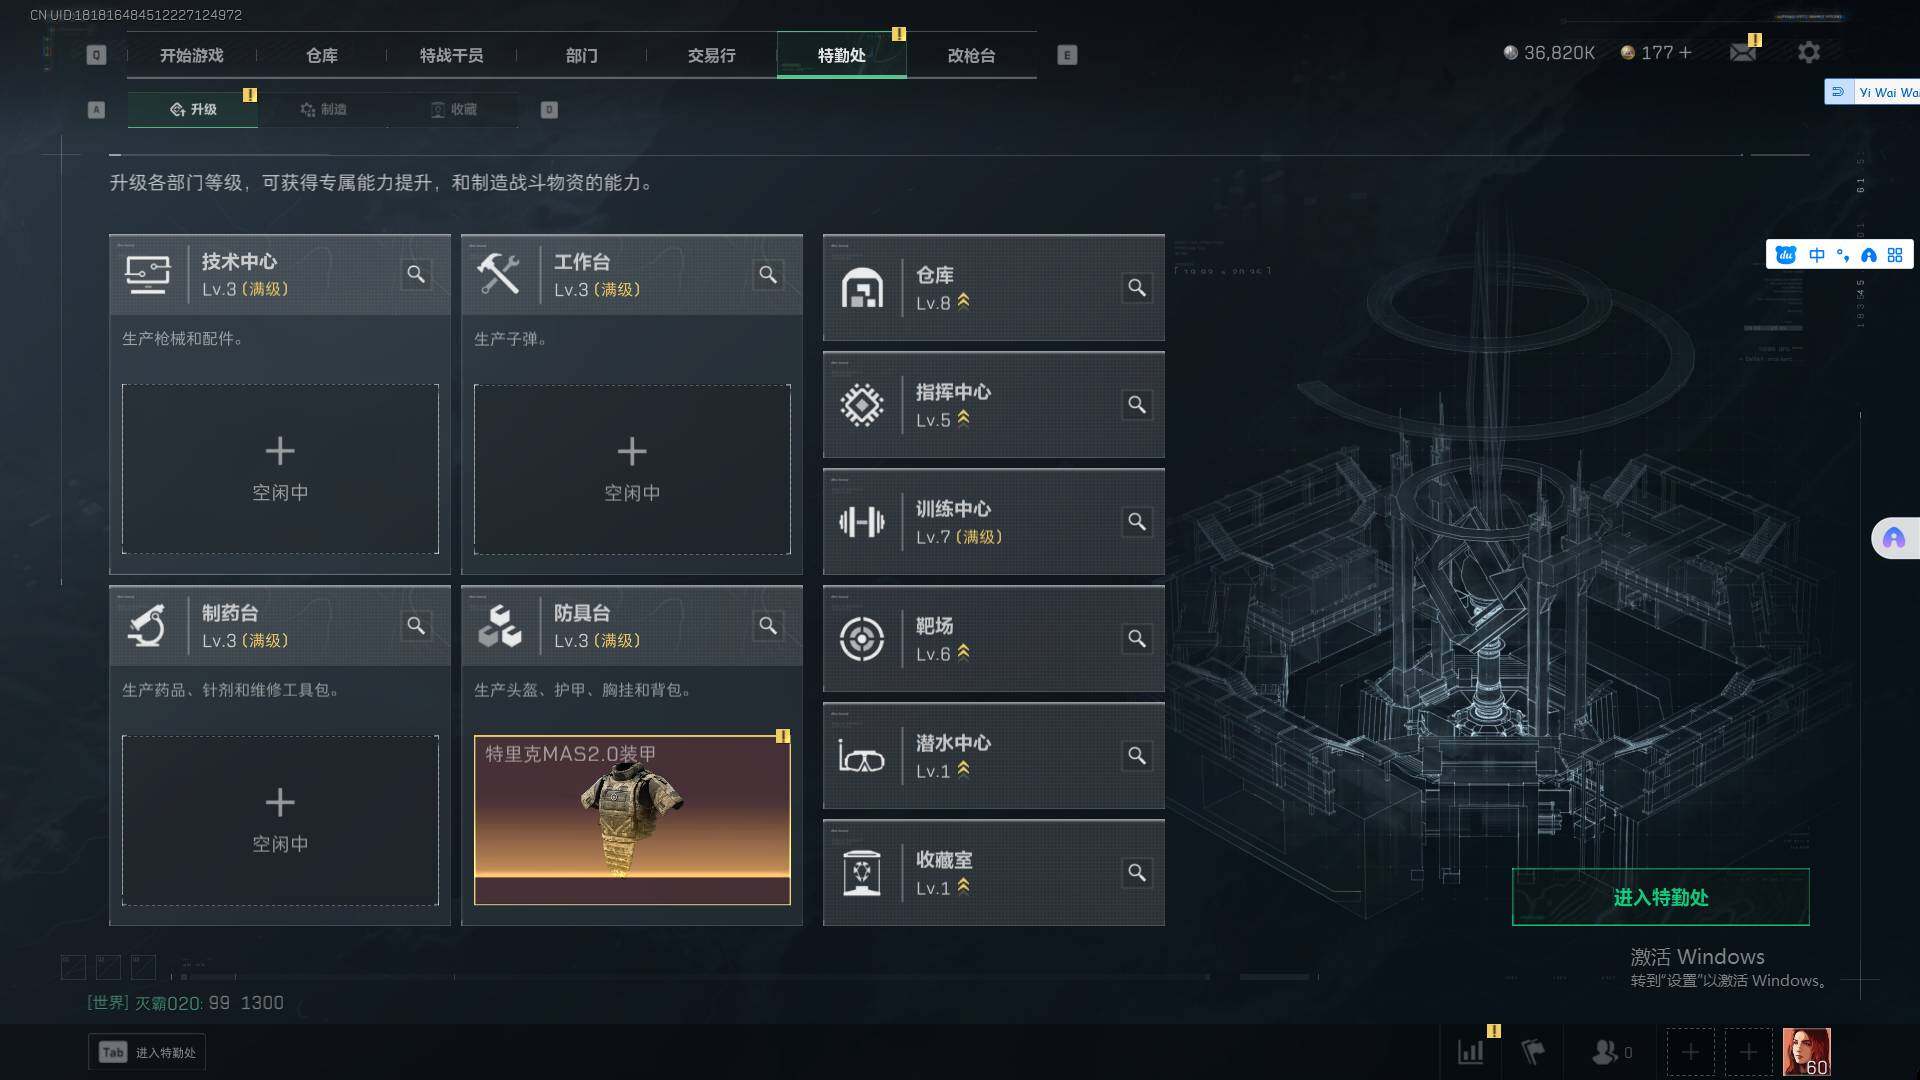Click magnifier icon on 技术中心 card
This screenshot has width=1920, height=1080.
416,274
